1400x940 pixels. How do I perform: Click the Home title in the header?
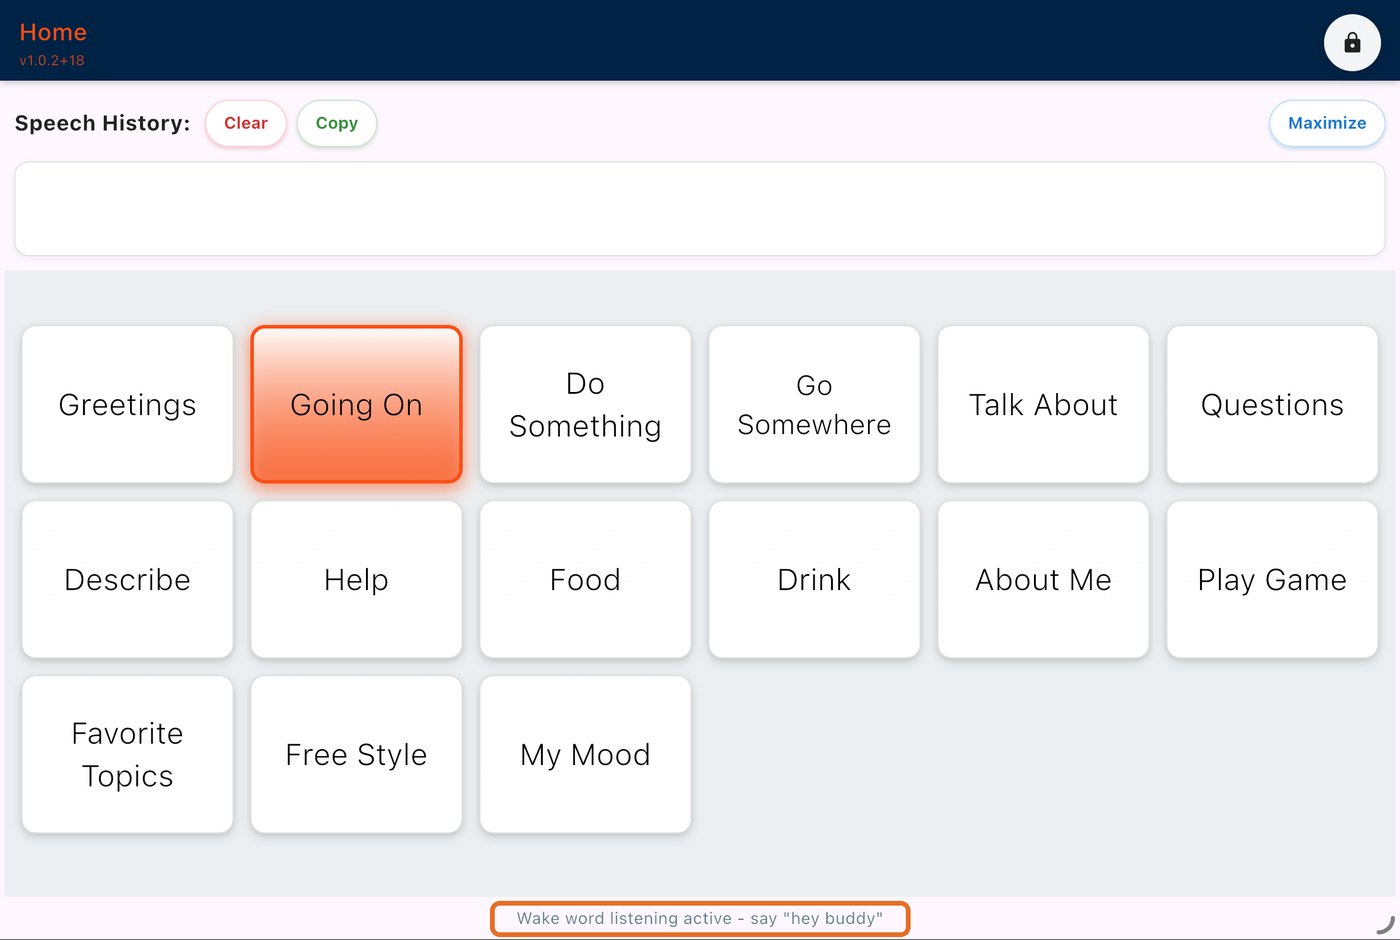pyautogui.click(x=53, y=32)
